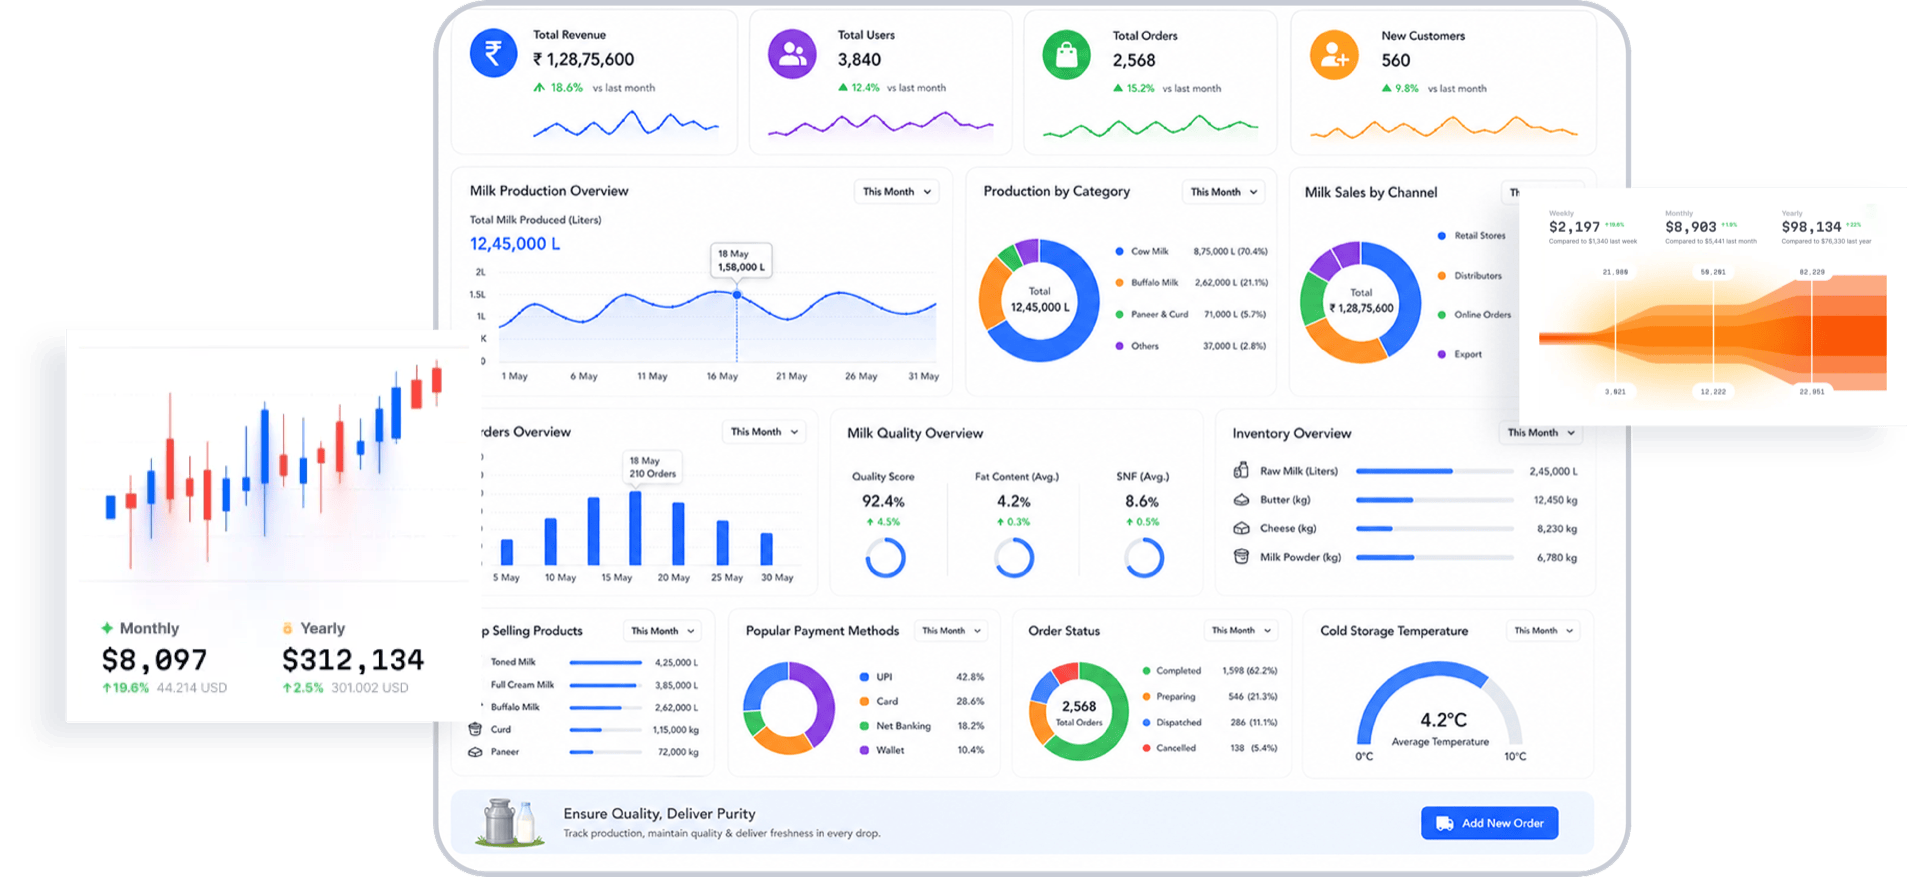This screenshot has height=877, width=1920.
Task: Click the 18 May point on milk production line
Action: point(737,294)
